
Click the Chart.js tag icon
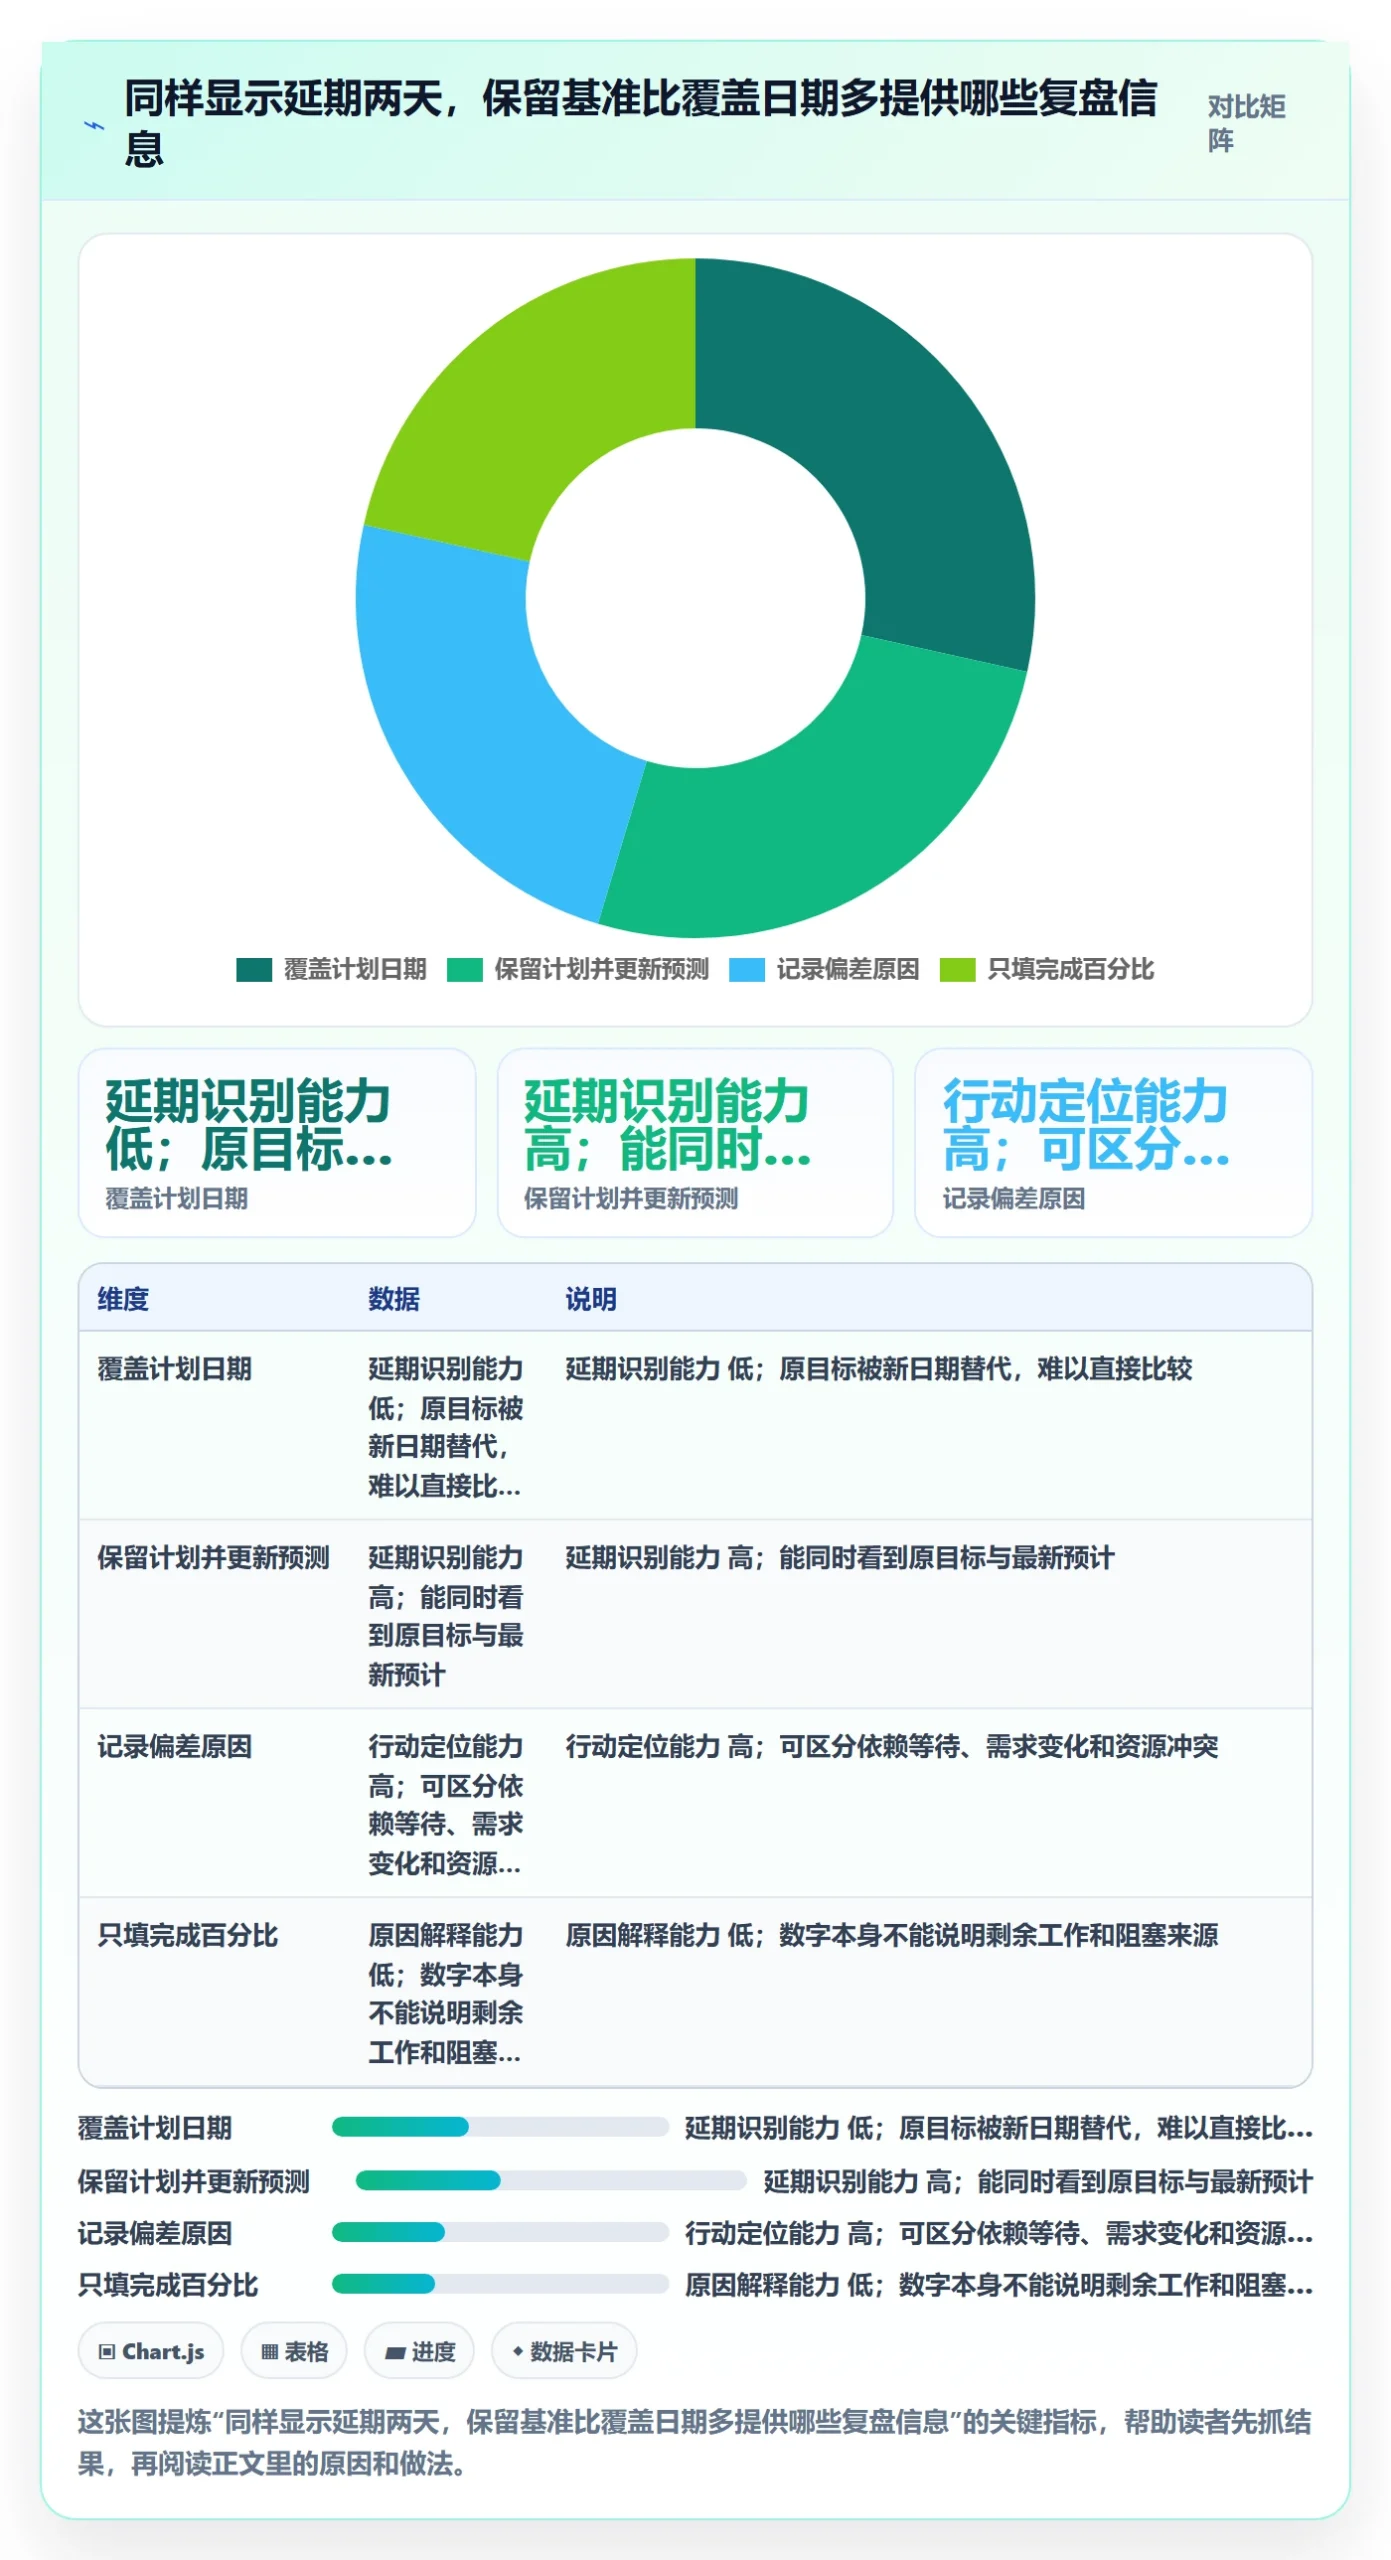pyautogui.click(x=107, y=2351)
